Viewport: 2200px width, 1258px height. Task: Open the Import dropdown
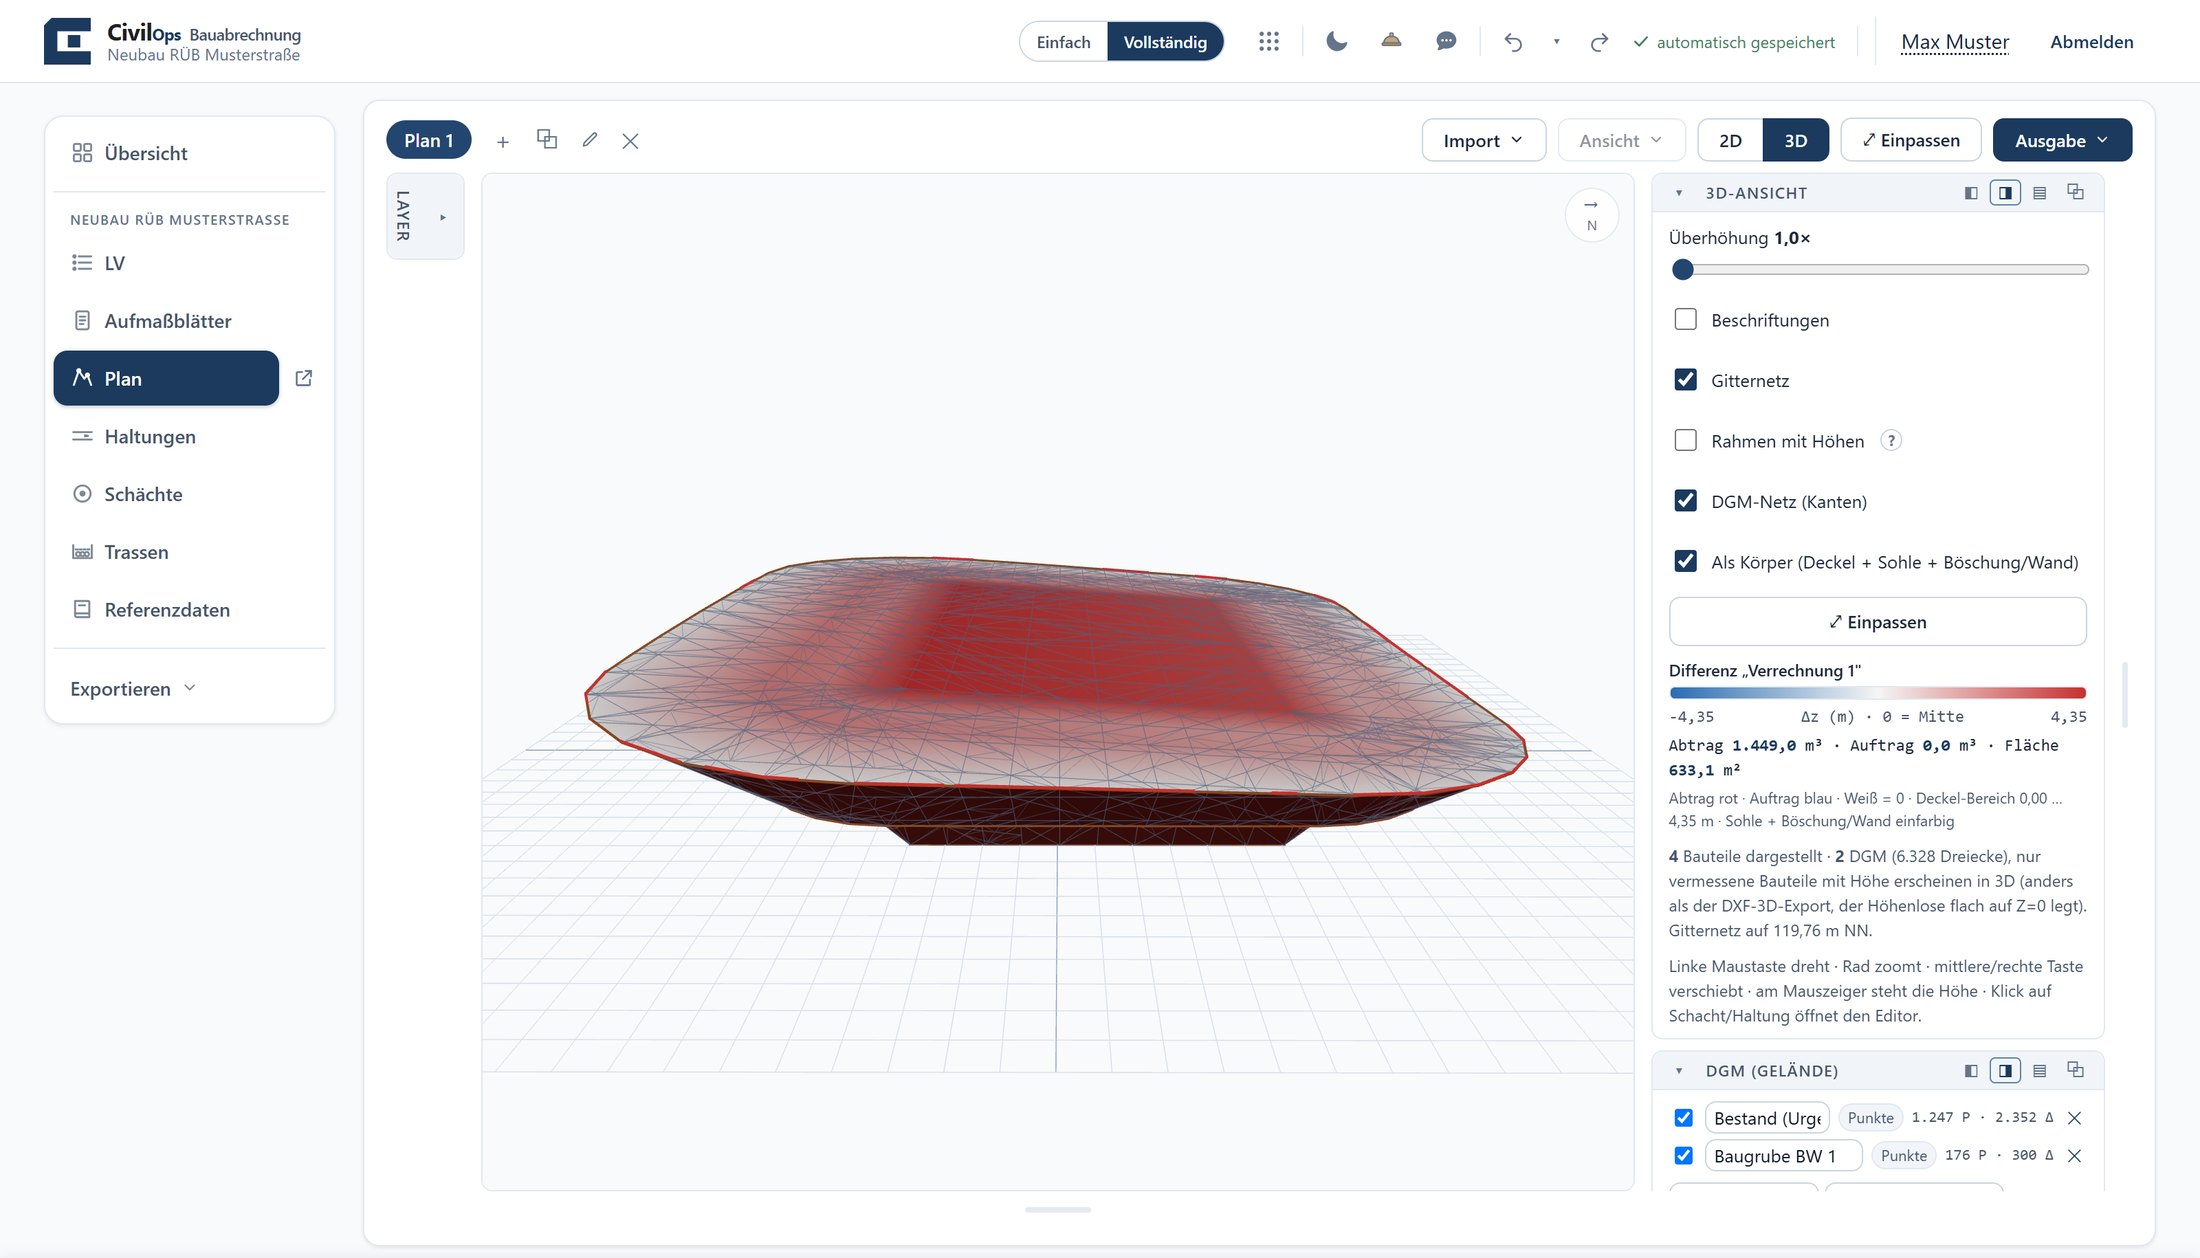pyautogui.click(x=1483, y=140)
